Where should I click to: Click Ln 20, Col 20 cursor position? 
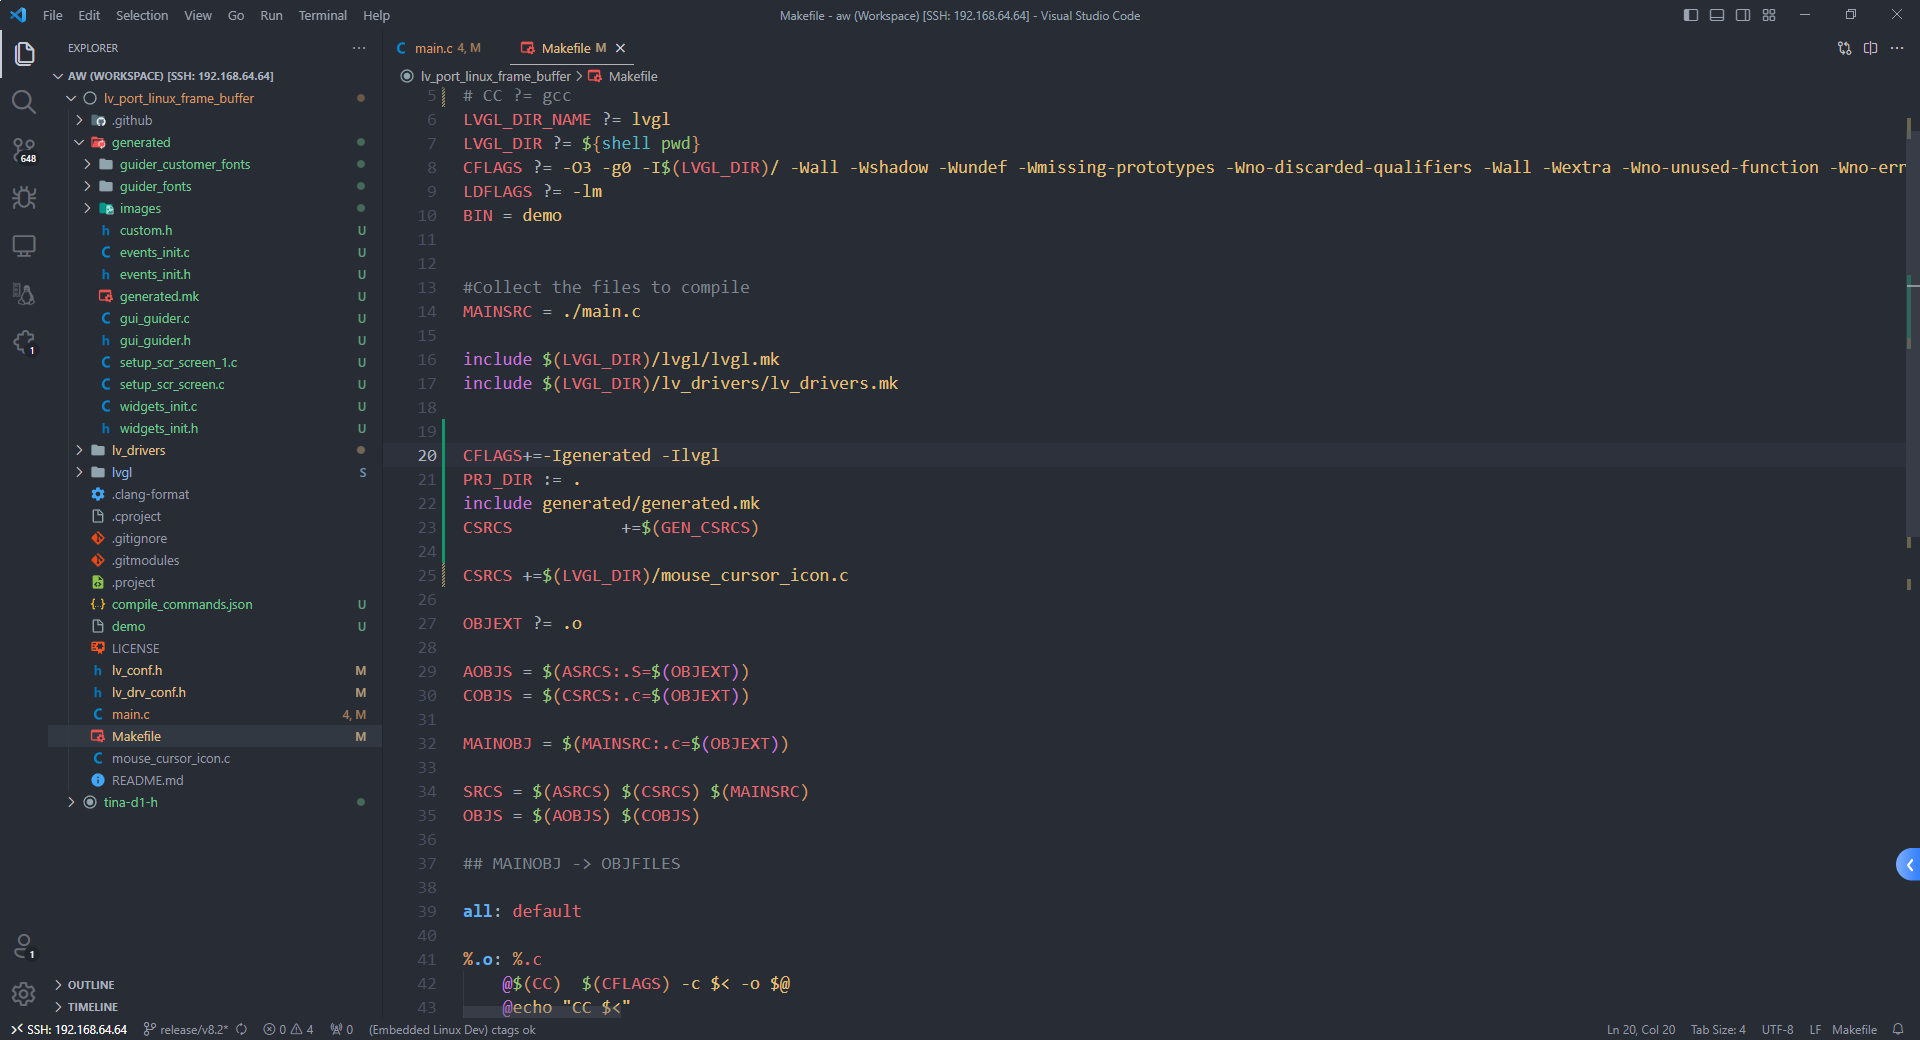click(1641, 1029)
